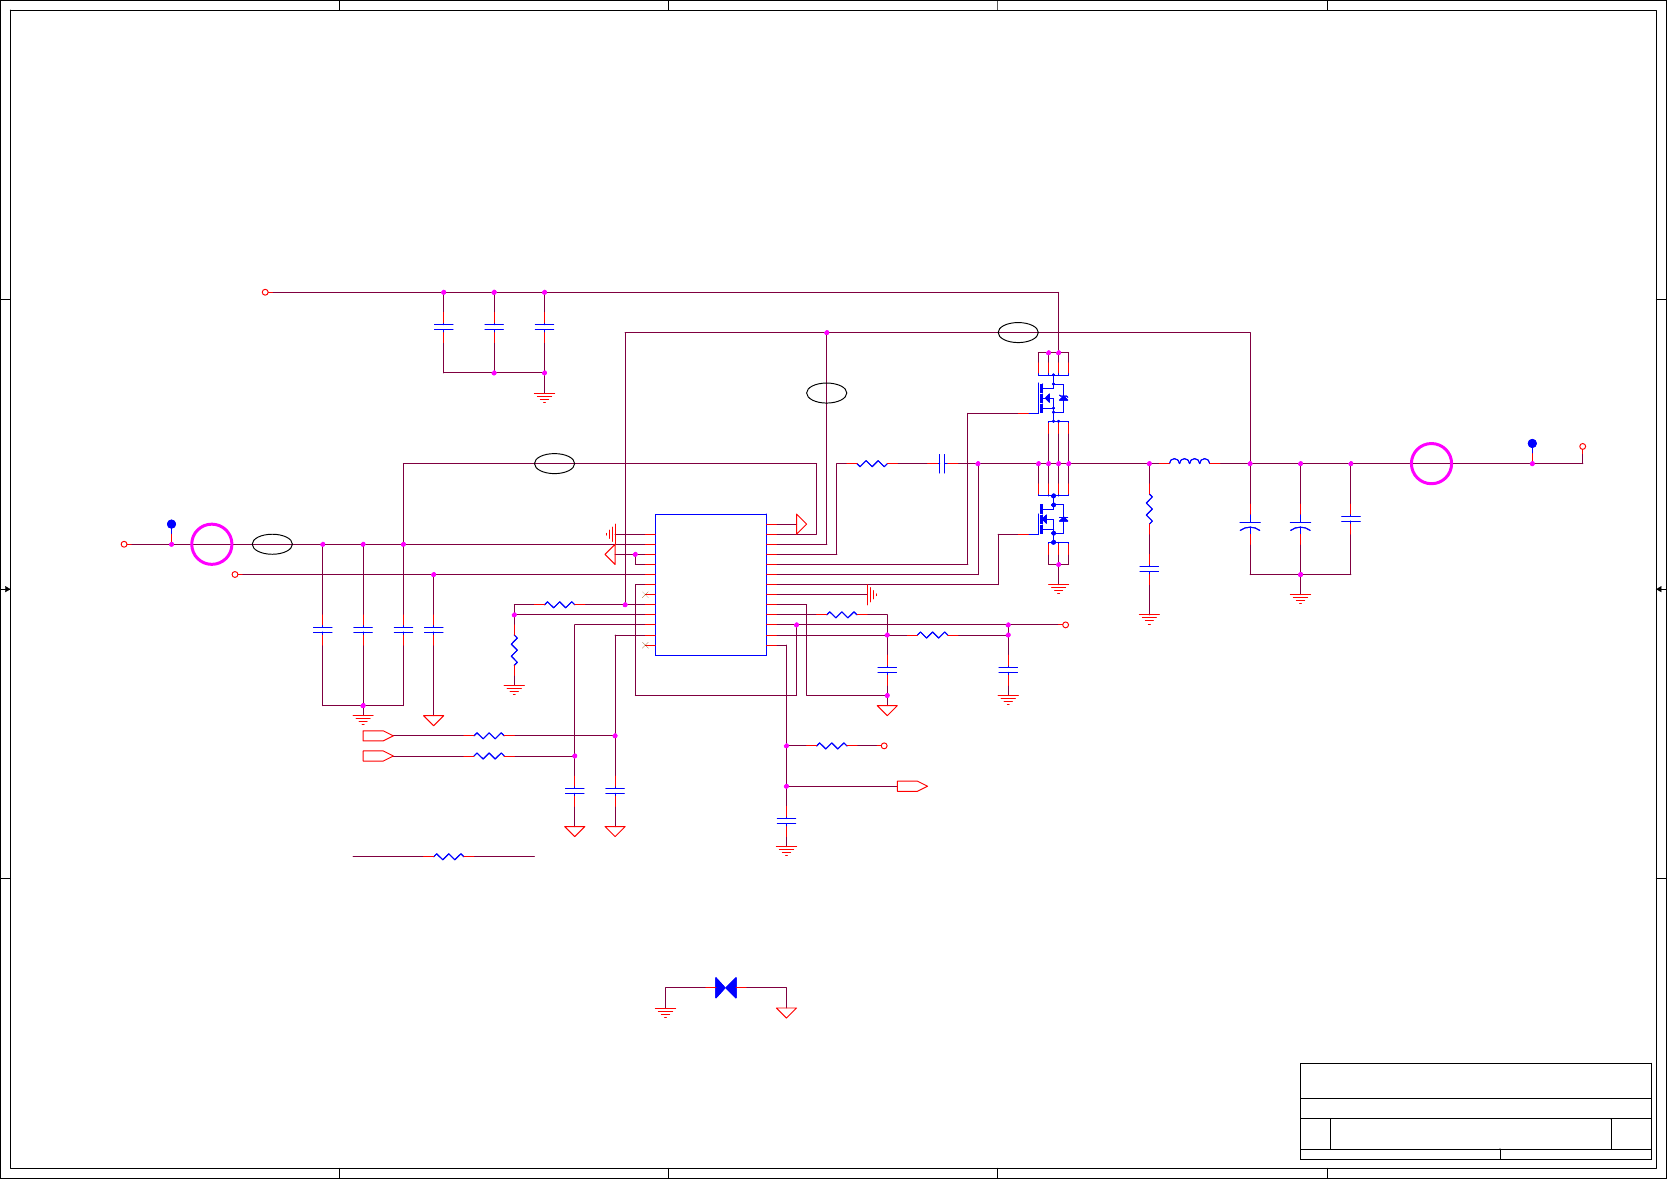
Task: Select the lower MOSFET transistor symbol
Action: [x=1052, y=519]
